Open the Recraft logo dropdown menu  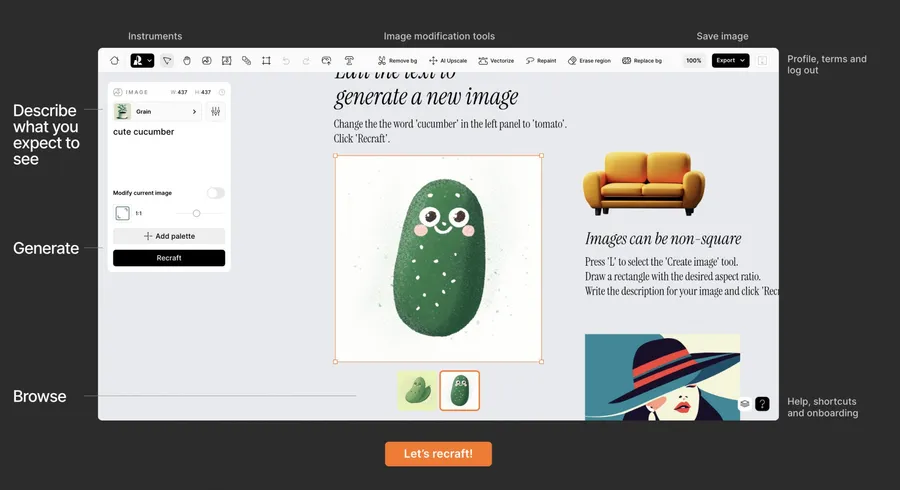click(x=142, y=60)
